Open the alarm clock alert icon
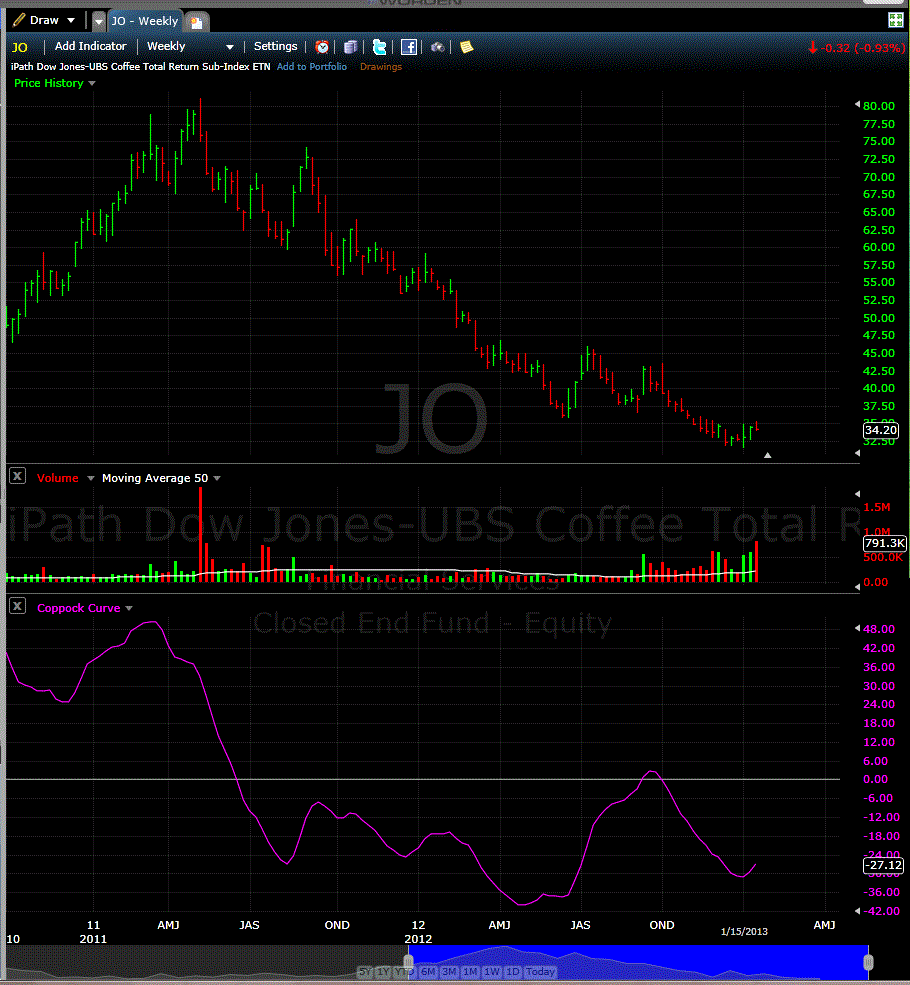The height and width of the screenshot is (985, 910). (x=322, y=47)
